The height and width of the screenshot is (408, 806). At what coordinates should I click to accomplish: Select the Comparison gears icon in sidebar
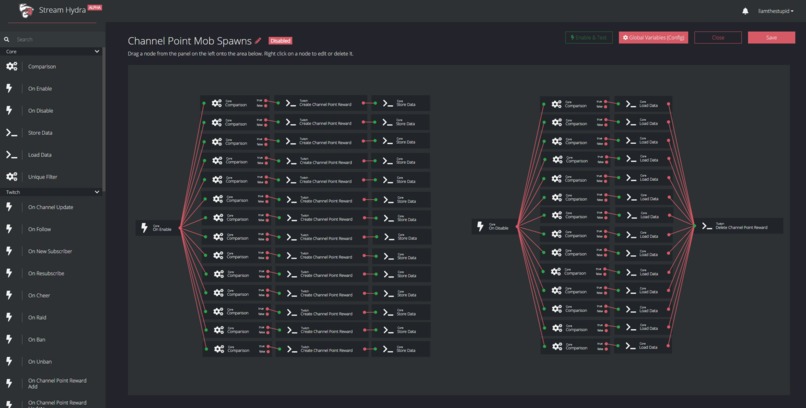(11, 66)
